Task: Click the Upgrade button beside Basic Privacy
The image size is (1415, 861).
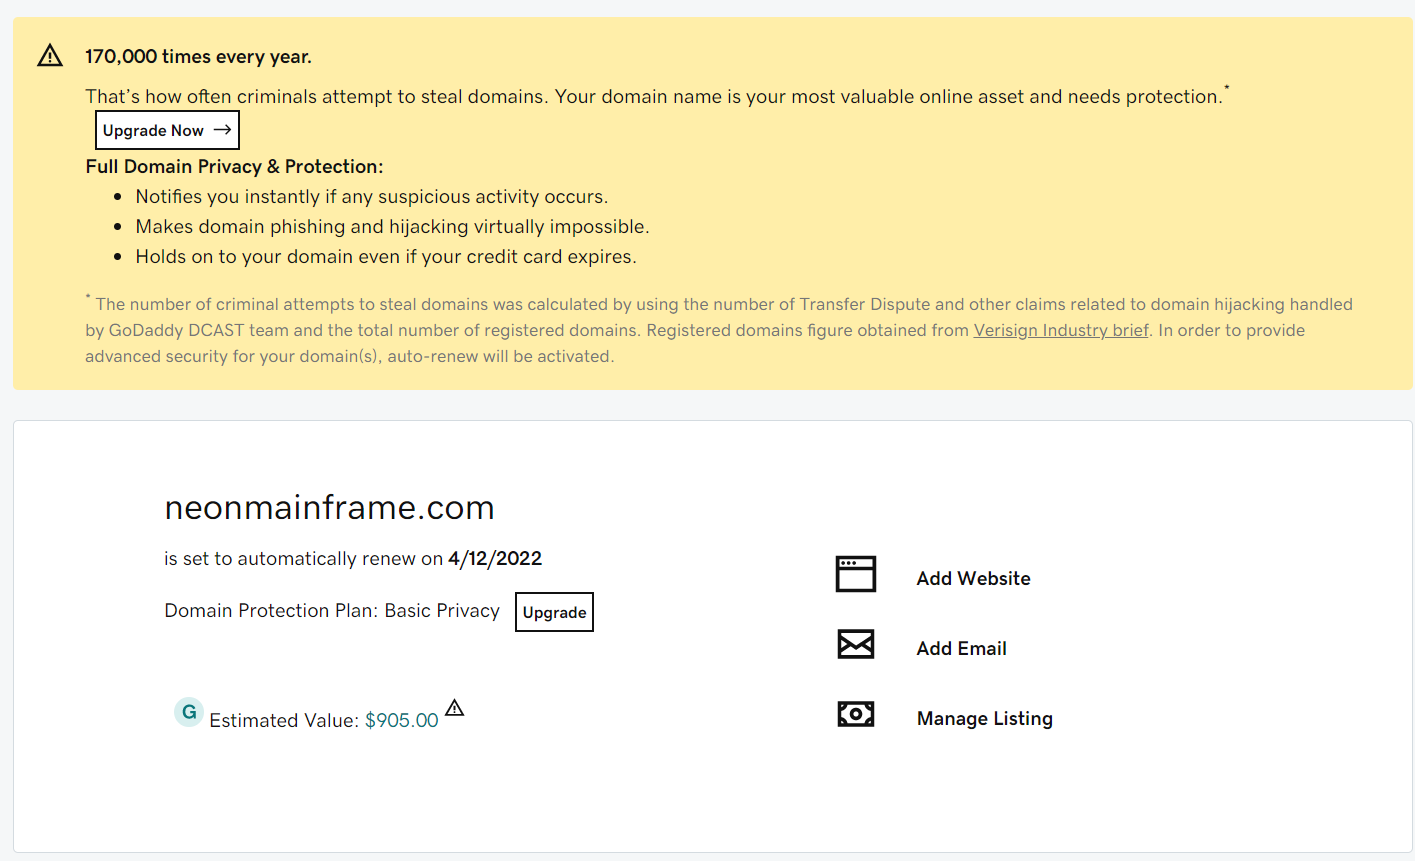Action: [x=554, y=612]
